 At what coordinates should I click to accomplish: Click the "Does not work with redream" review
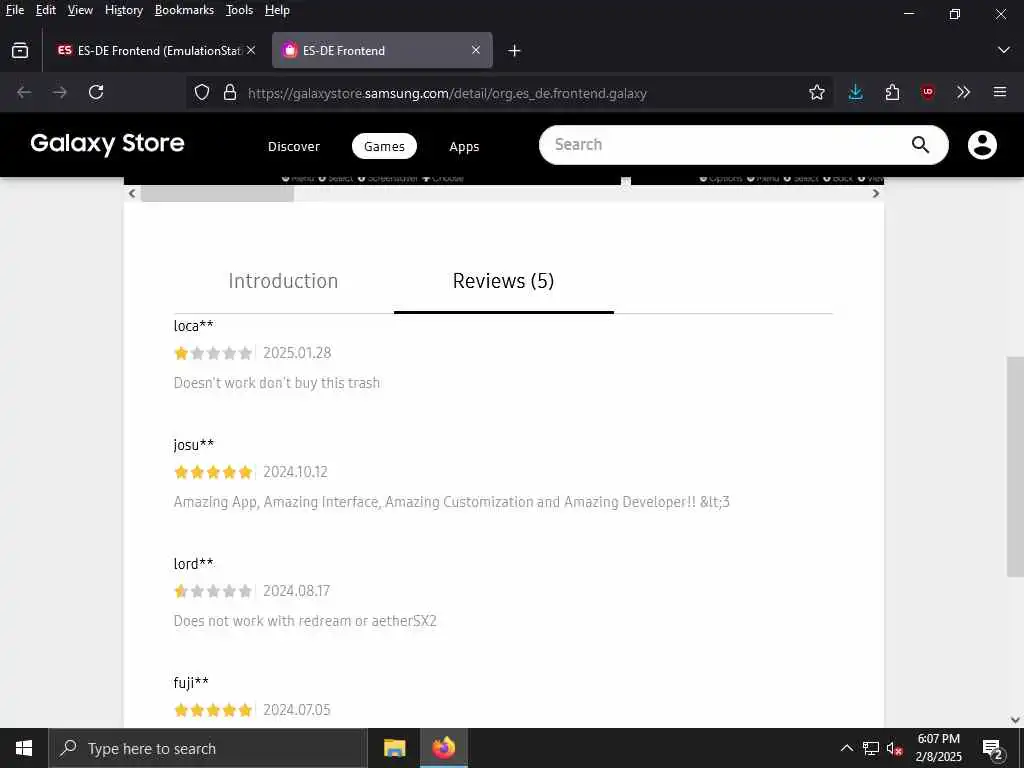305,620
